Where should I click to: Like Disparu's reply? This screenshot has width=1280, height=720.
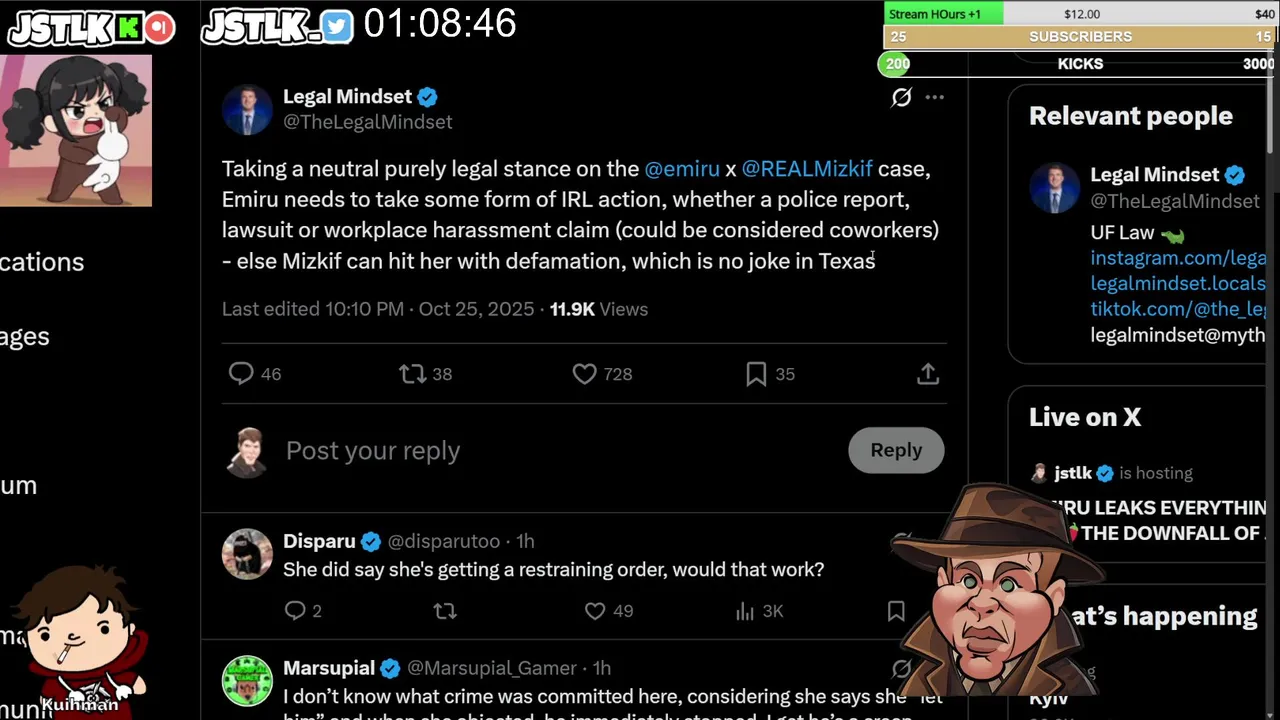(x=595, y=611)
